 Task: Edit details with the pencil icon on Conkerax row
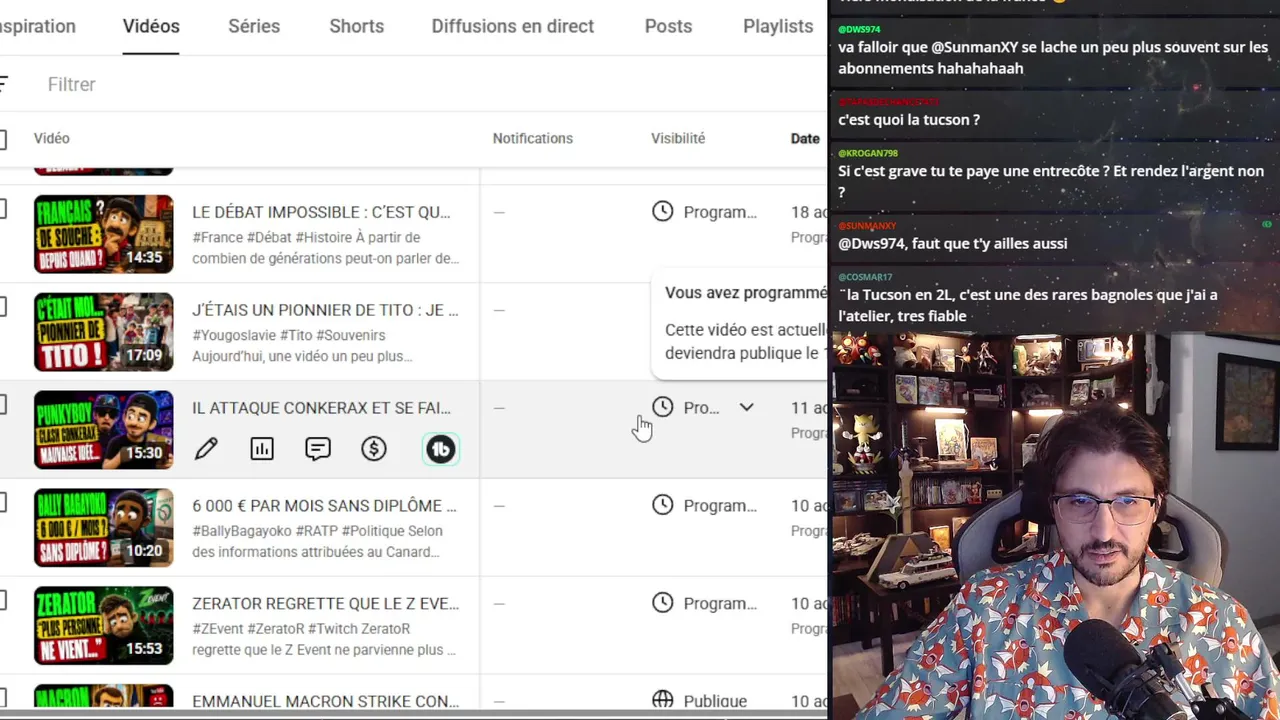tap(206, 449)
